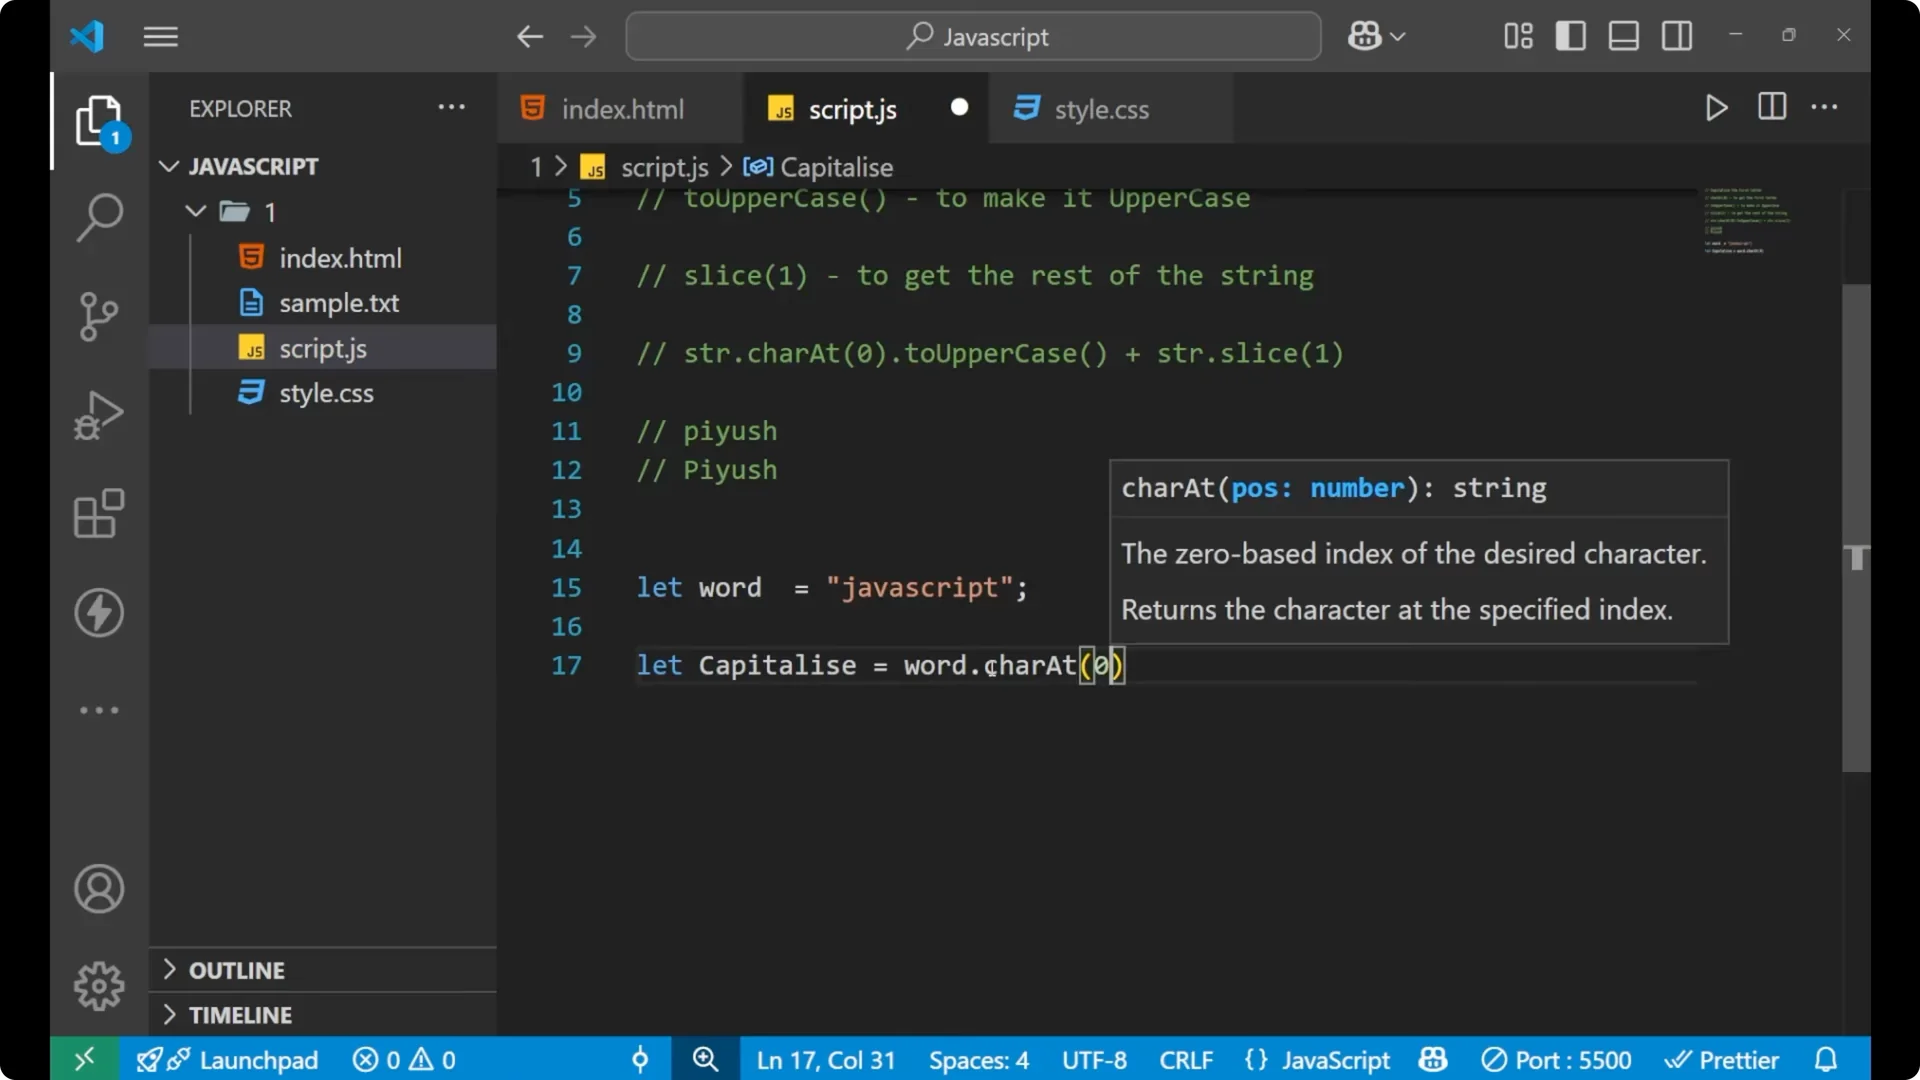
Task: Click the errors and warnings indicator
Action: coord(404,1059)
